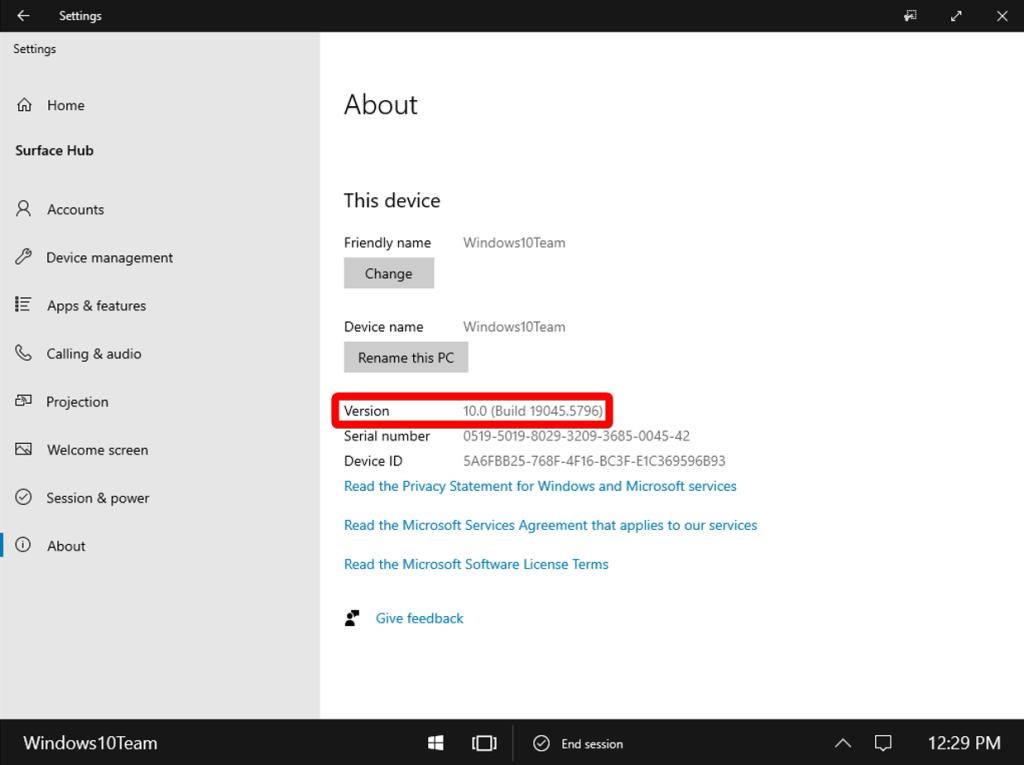Image resolution: width=1024 pixels, height=765 pixels.
Task: Click the About info circle icon
Action: click(x=23, y=545)
